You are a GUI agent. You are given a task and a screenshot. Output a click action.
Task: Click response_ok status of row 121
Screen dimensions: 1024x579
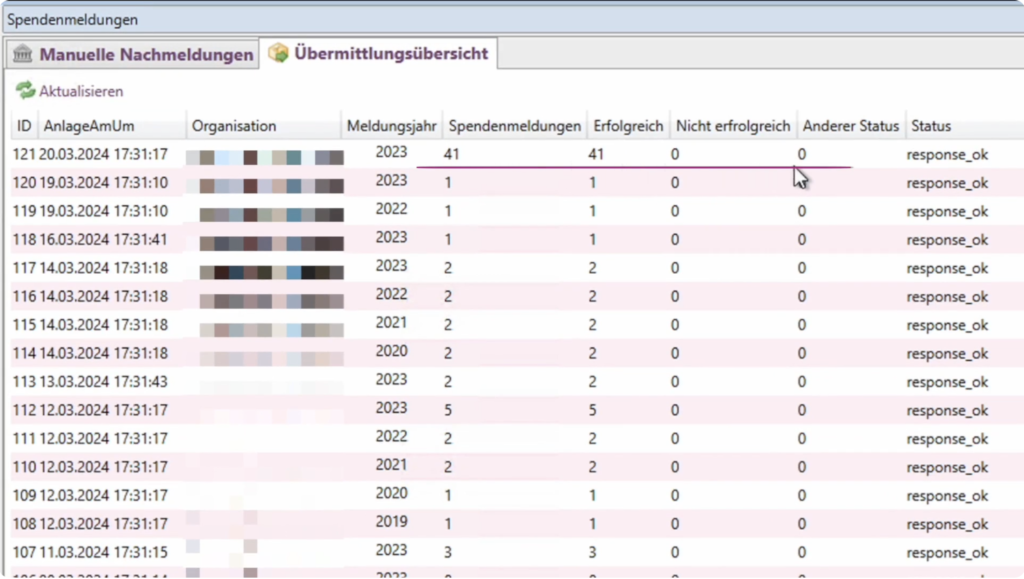tap(947, 155)
